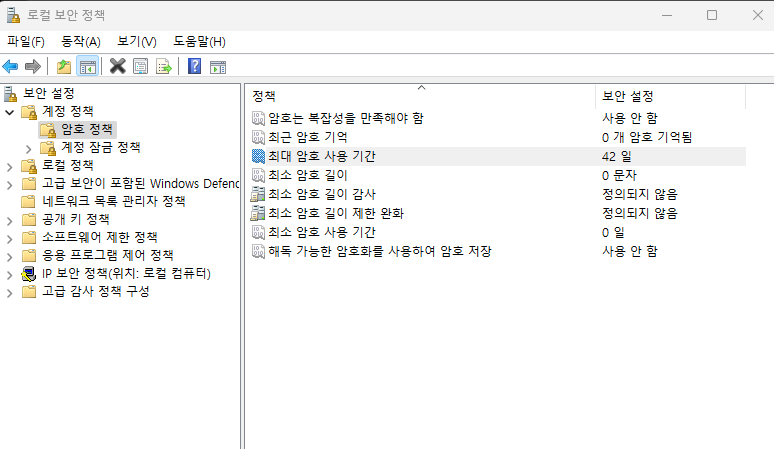This screenshot has height=449, width=774.
Task: Click the IP 보안 정책 computer icon
Action: [x=29, y=273]
